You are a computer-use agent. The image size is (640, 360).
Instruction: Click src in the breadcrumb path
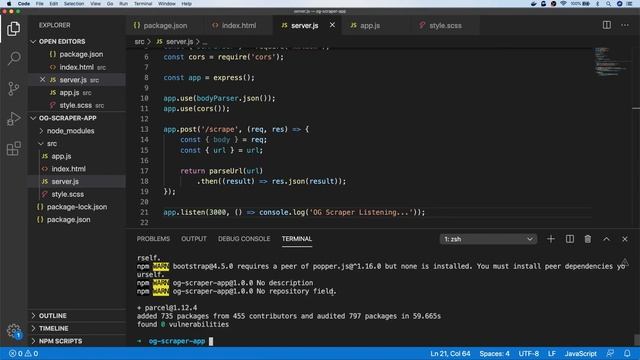pyautogui.click(x=139, y=42)
